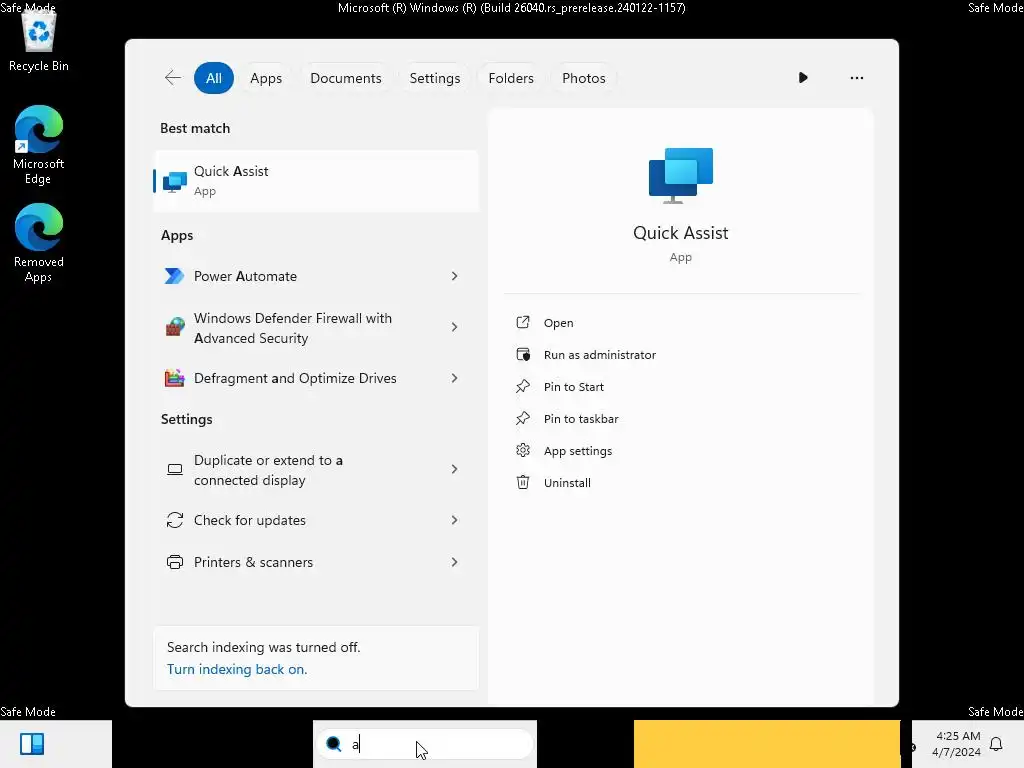The image size is (1024, 768).
Task: Expand Defragment and Optimize Drives chevron
Action: coord(455,378)
